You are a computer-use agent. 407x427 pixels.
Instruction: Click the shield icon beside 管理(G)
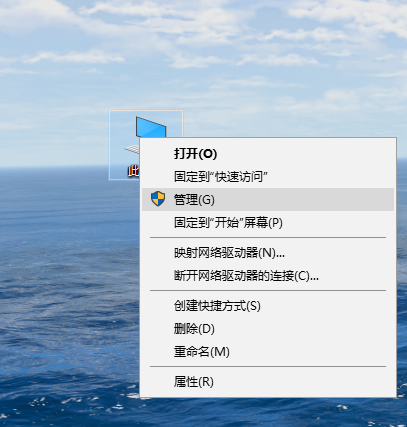point(158,199)
